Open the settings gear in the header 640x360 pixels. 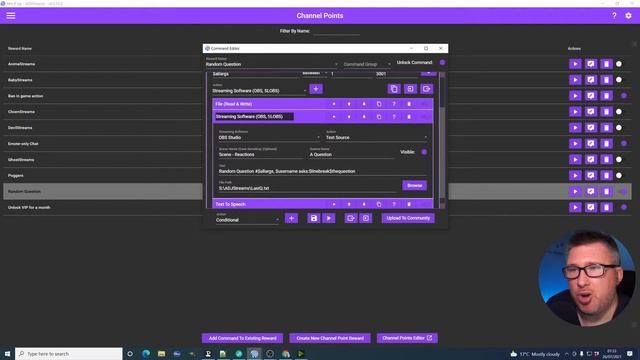(628, 16)
